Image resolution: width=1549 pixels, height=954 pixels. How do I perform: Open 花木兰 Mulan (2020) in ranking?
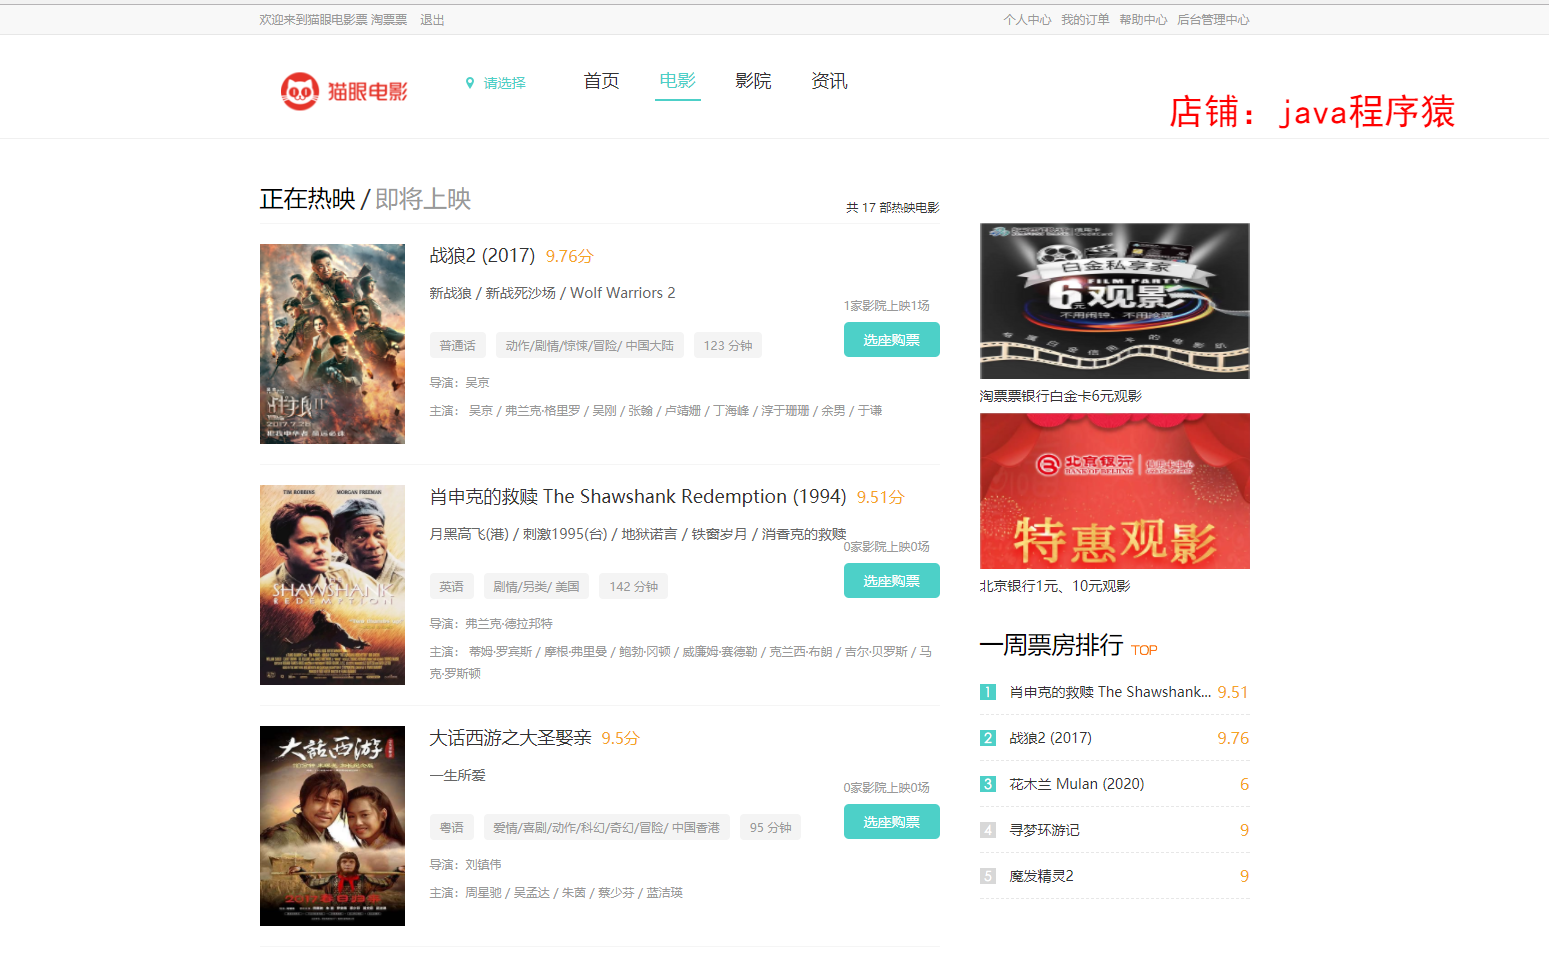[x=1077, y=784]
